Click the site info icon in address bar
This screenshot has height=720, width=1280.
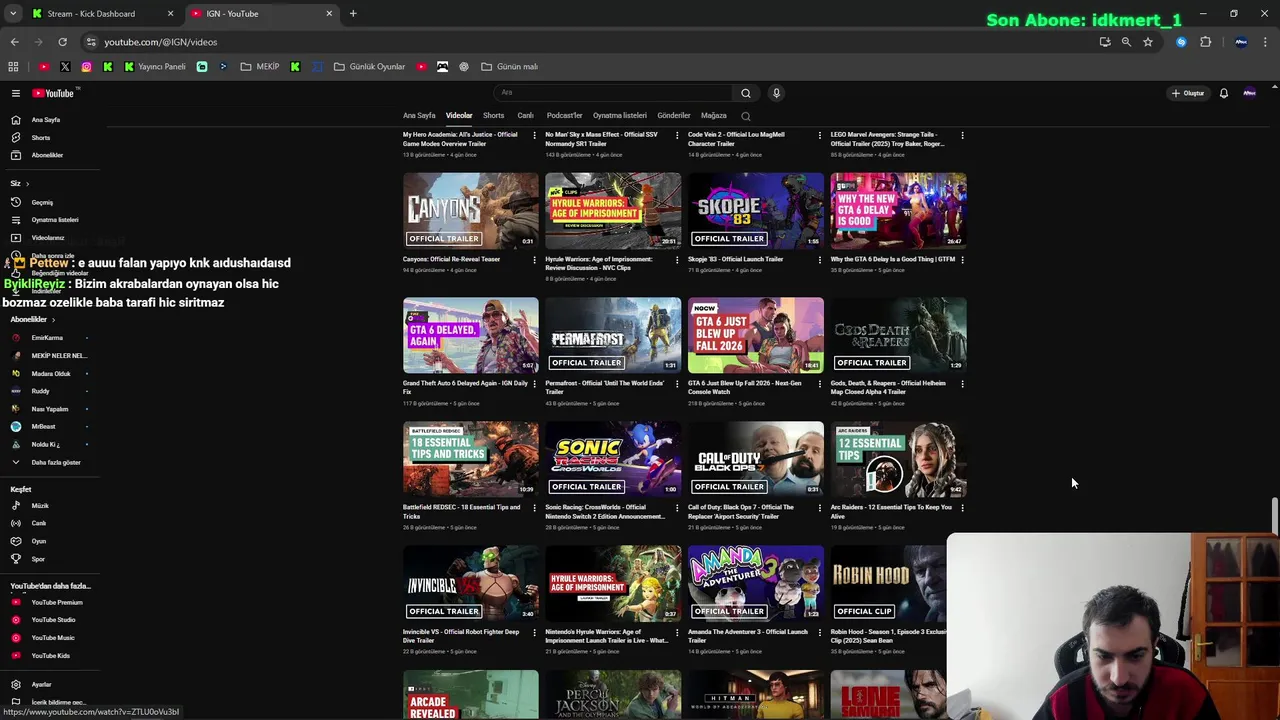tap(91, 42)
